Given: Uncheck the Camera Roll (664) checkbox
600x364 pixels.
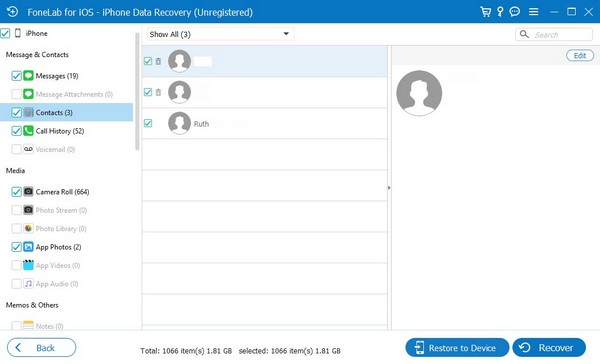Looking at the screenshot, I should (16, 191).
